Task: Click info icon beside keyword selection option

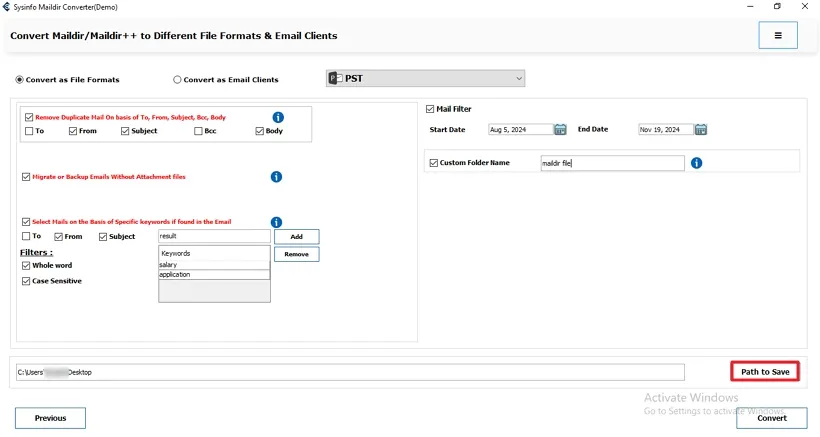Action: [x=276, y=222]
